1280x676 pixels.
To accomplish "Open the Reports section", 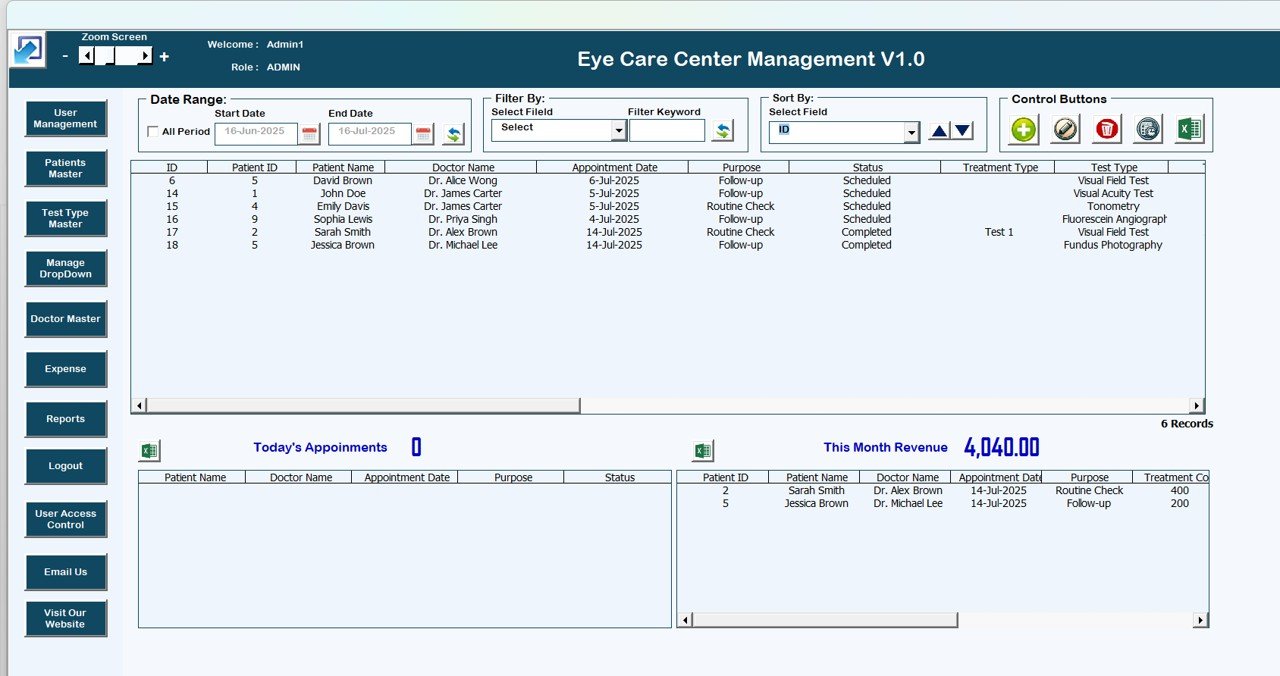I will [65, 418].
